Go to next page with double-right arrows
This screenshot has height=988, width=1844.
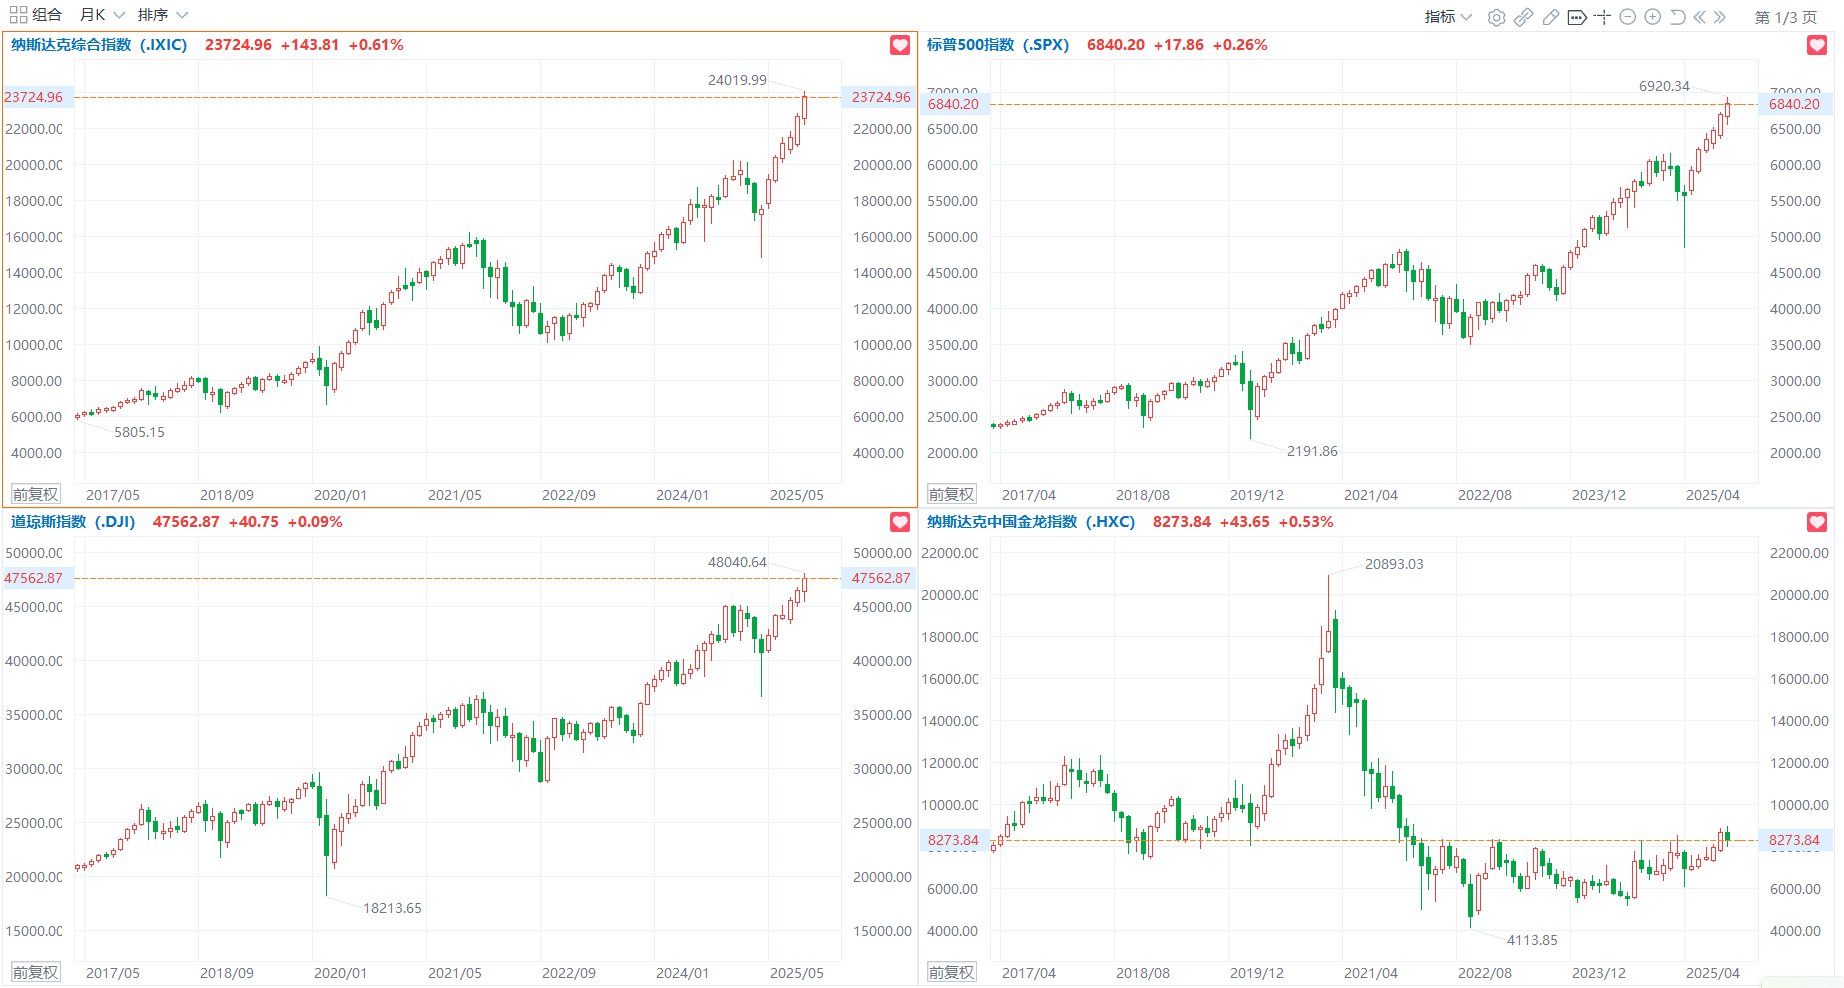tap(1720, 17)
